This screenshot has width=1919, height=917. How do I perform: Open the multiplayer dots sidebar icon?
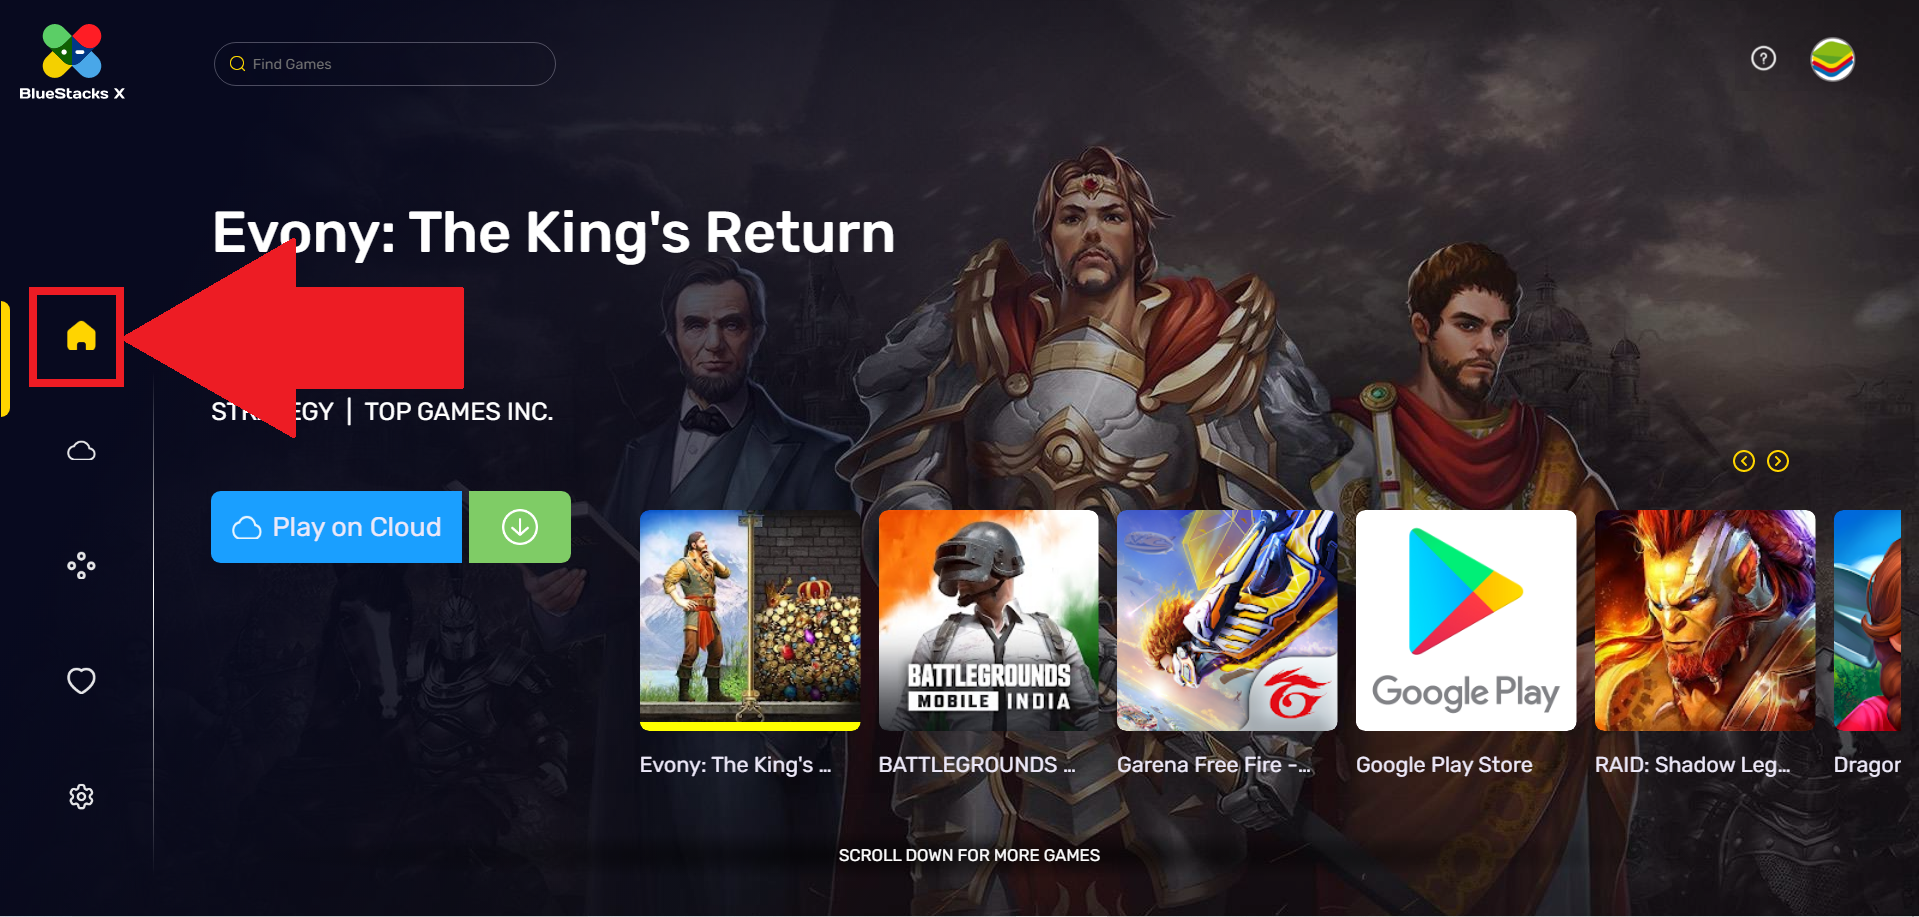click(x=81, y=566)
